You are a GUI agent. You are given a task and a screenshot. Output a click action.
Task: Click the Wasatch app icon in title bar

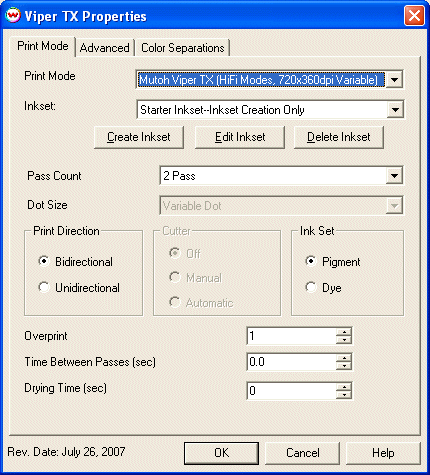(x=13, y=16)
